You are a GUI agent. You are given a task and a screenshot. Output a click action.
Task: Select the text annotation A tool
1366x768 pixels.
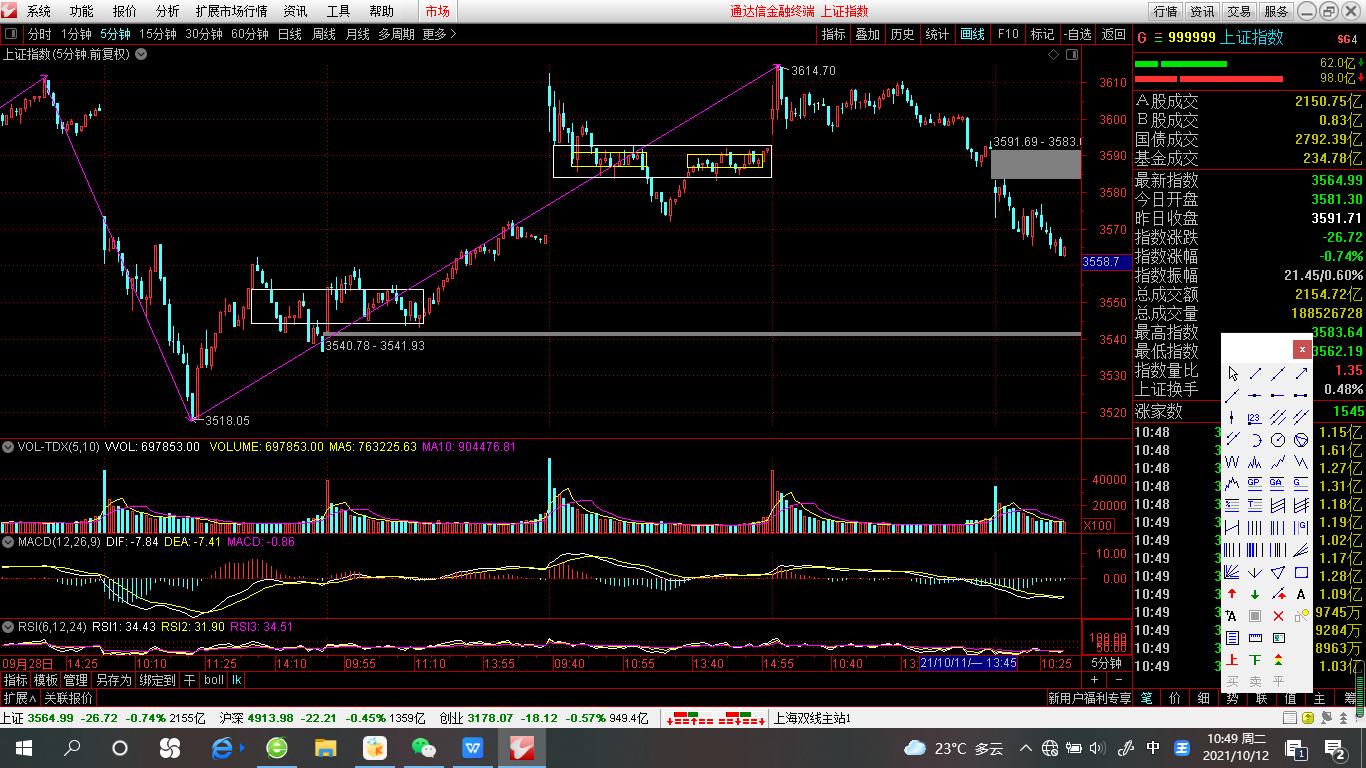coord(1301,594)
